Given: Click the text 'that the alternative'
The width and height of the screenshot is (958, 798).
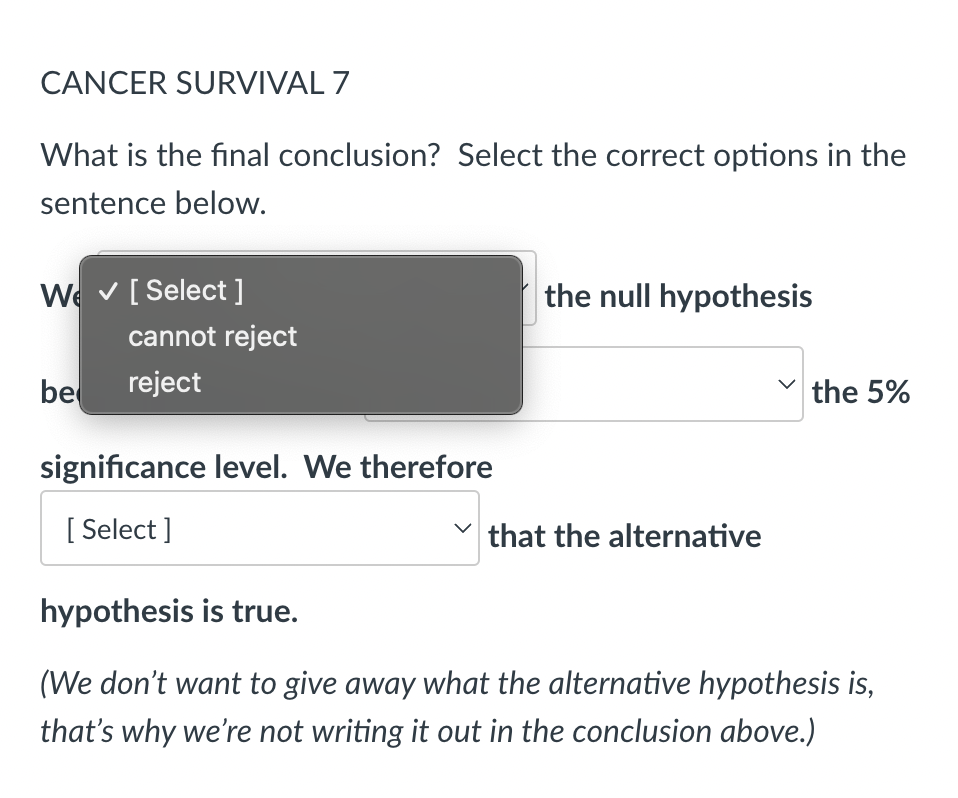Looking at the screenshot, I should pos(624,535).
